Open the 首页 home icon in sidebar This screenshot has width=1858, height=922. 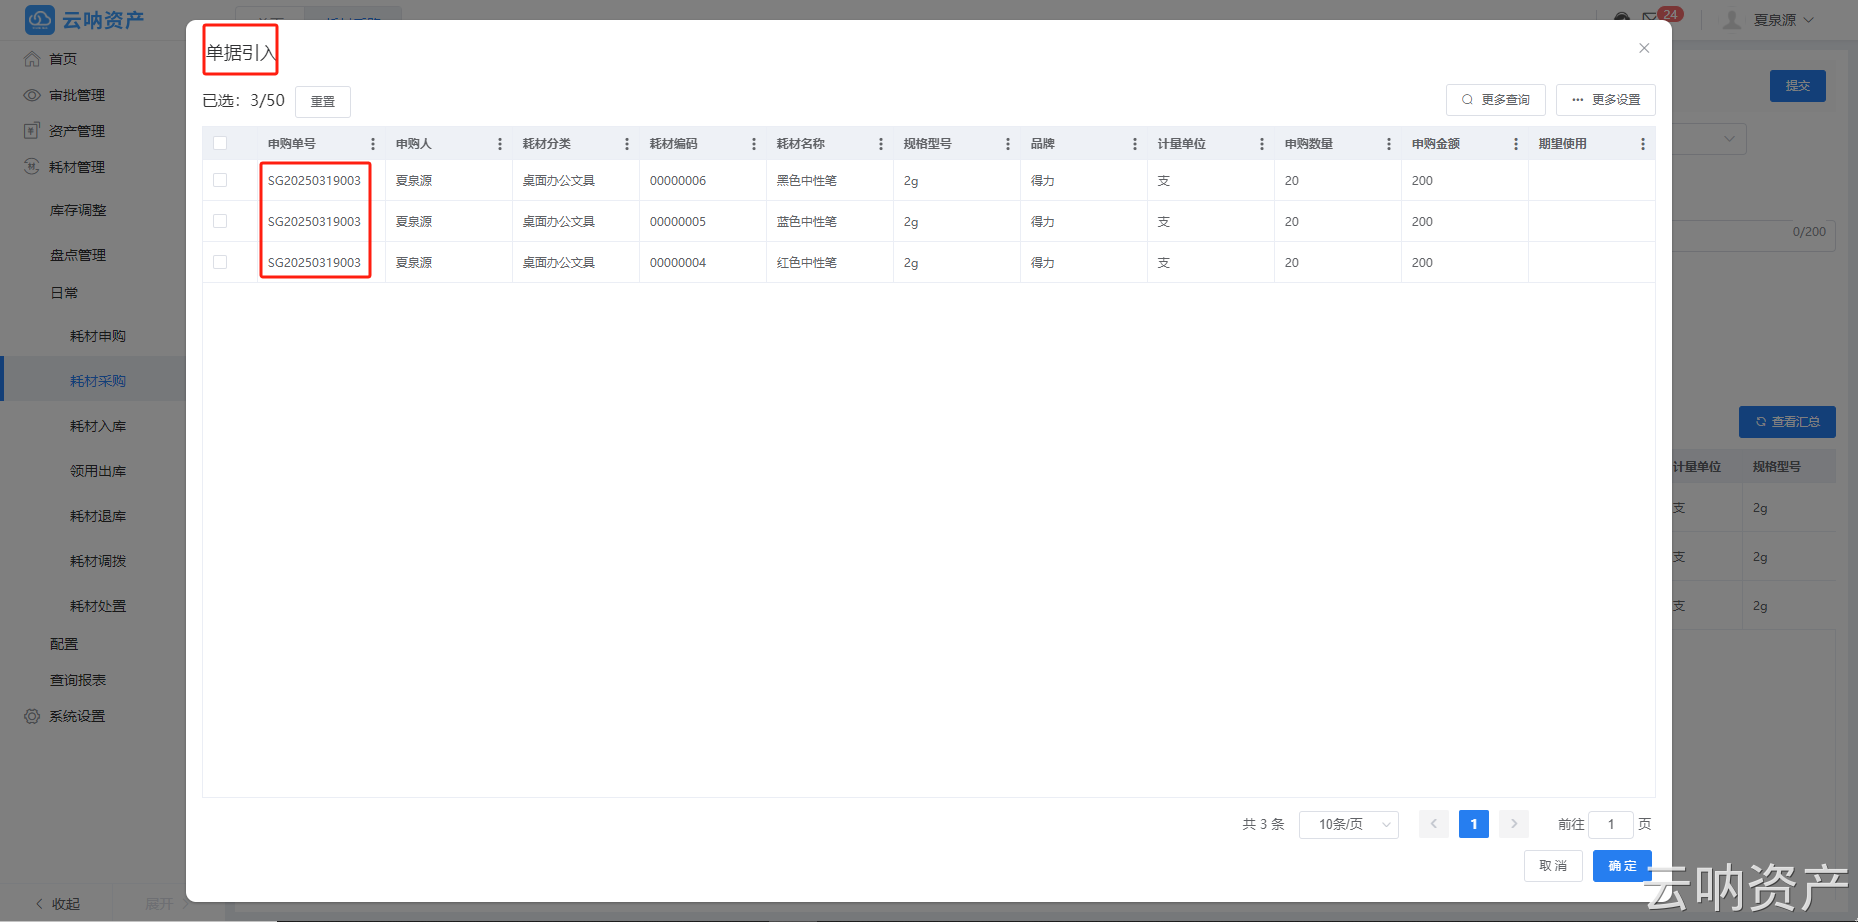tap(32, 59)
